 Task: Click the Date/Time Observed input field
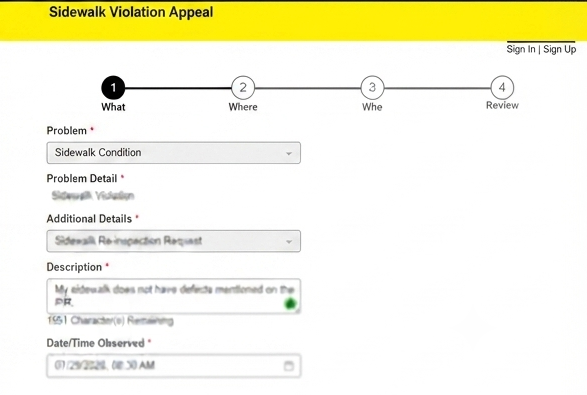(173, 365)
